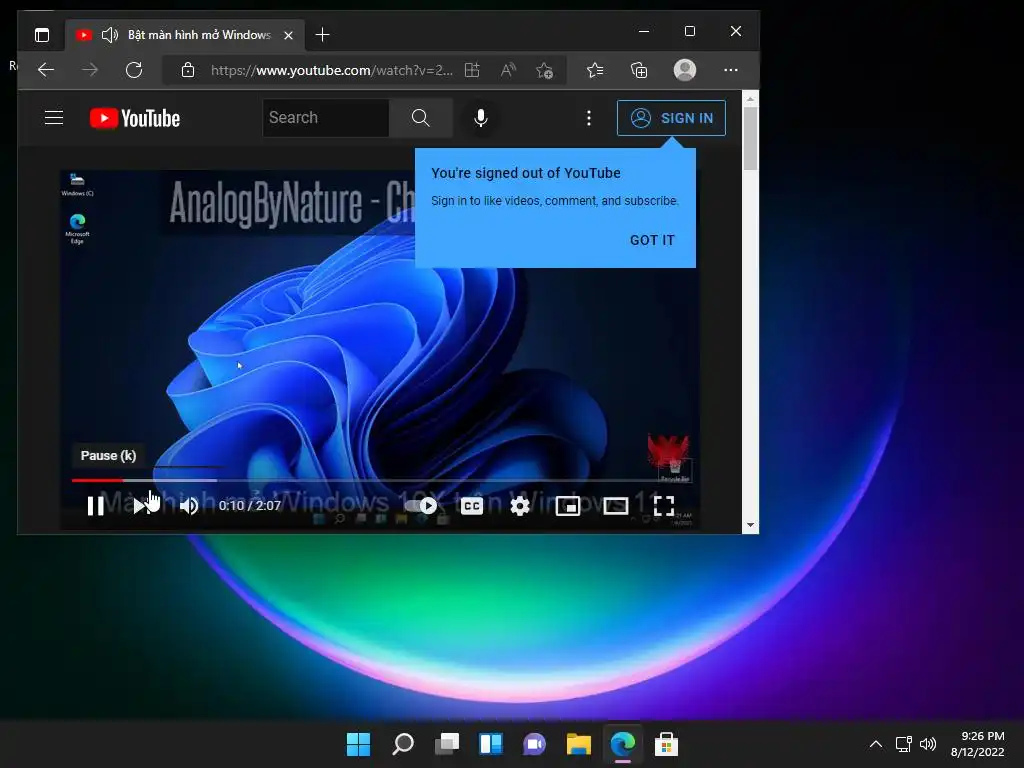1024x768 pixels.
Task: Open the YouTube hamburger guide menu
Action: pyautogui.click(x=54, y=118)
